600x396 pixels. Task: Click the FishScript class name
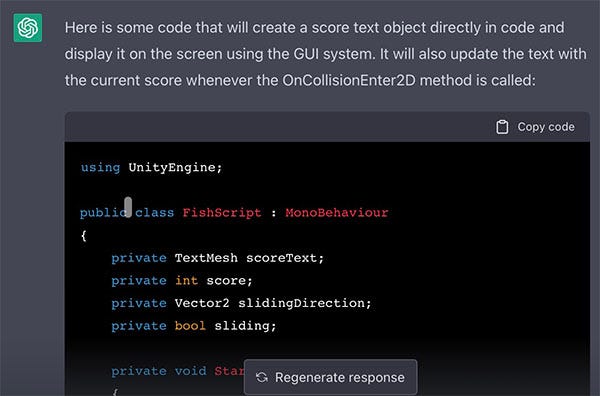click(x=222, y=213)
